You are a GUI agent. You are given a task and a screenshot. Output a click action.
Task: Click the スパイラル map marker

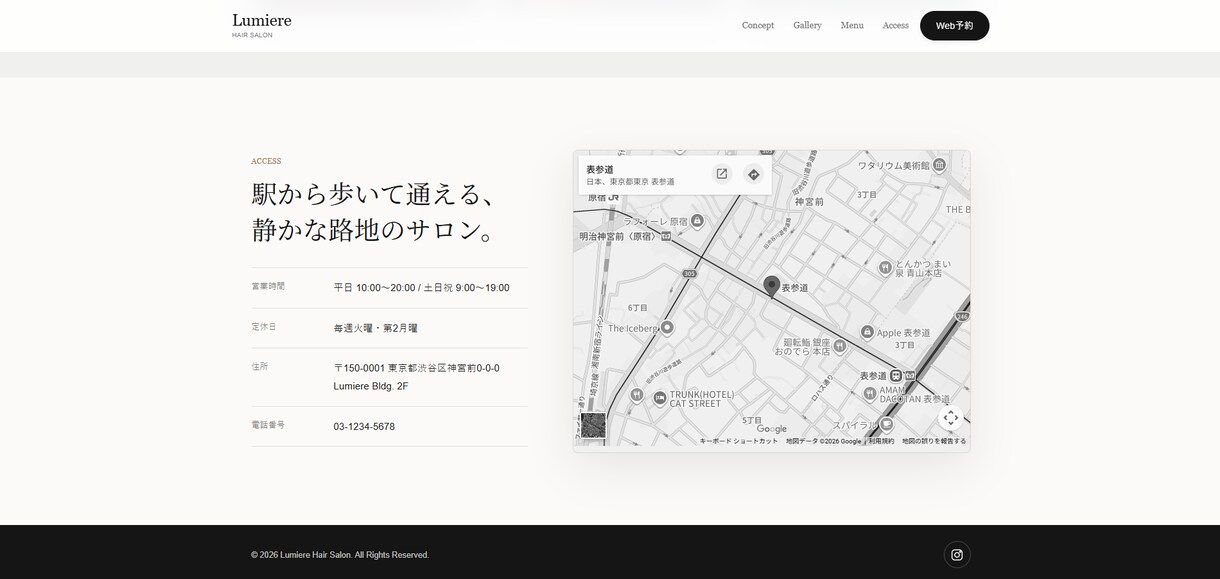(x=886, y=424)
